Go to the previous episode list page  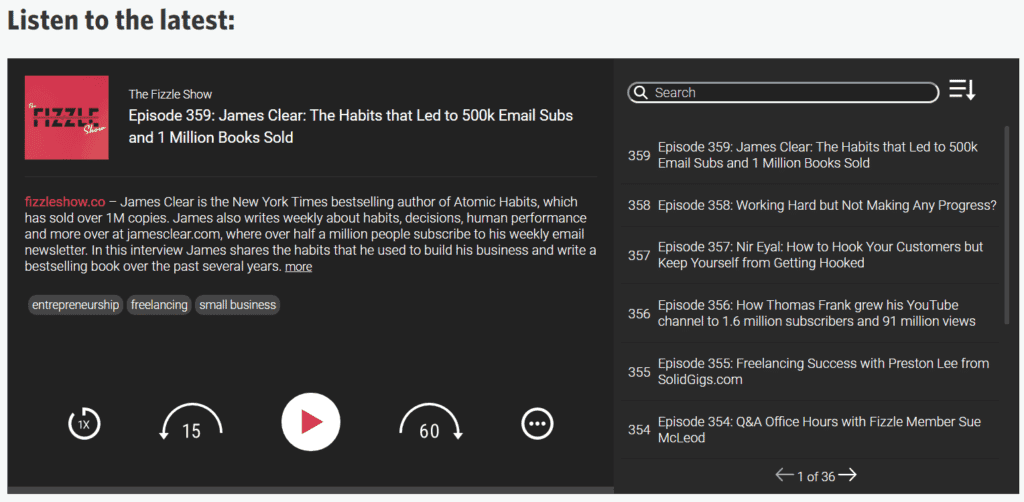(x=784, y=475)
